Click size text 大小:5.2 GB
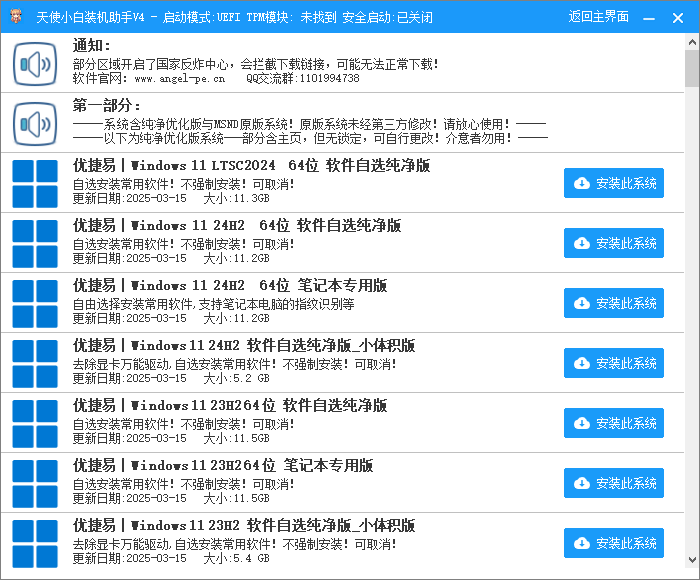 (x=237, y=378)
